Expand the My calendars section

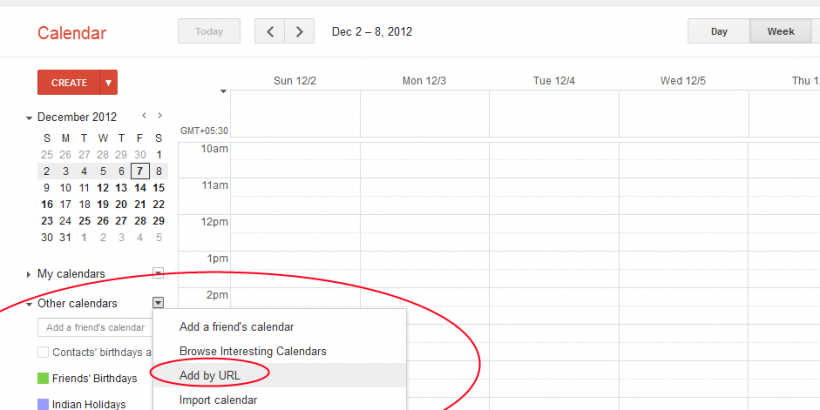29,274
